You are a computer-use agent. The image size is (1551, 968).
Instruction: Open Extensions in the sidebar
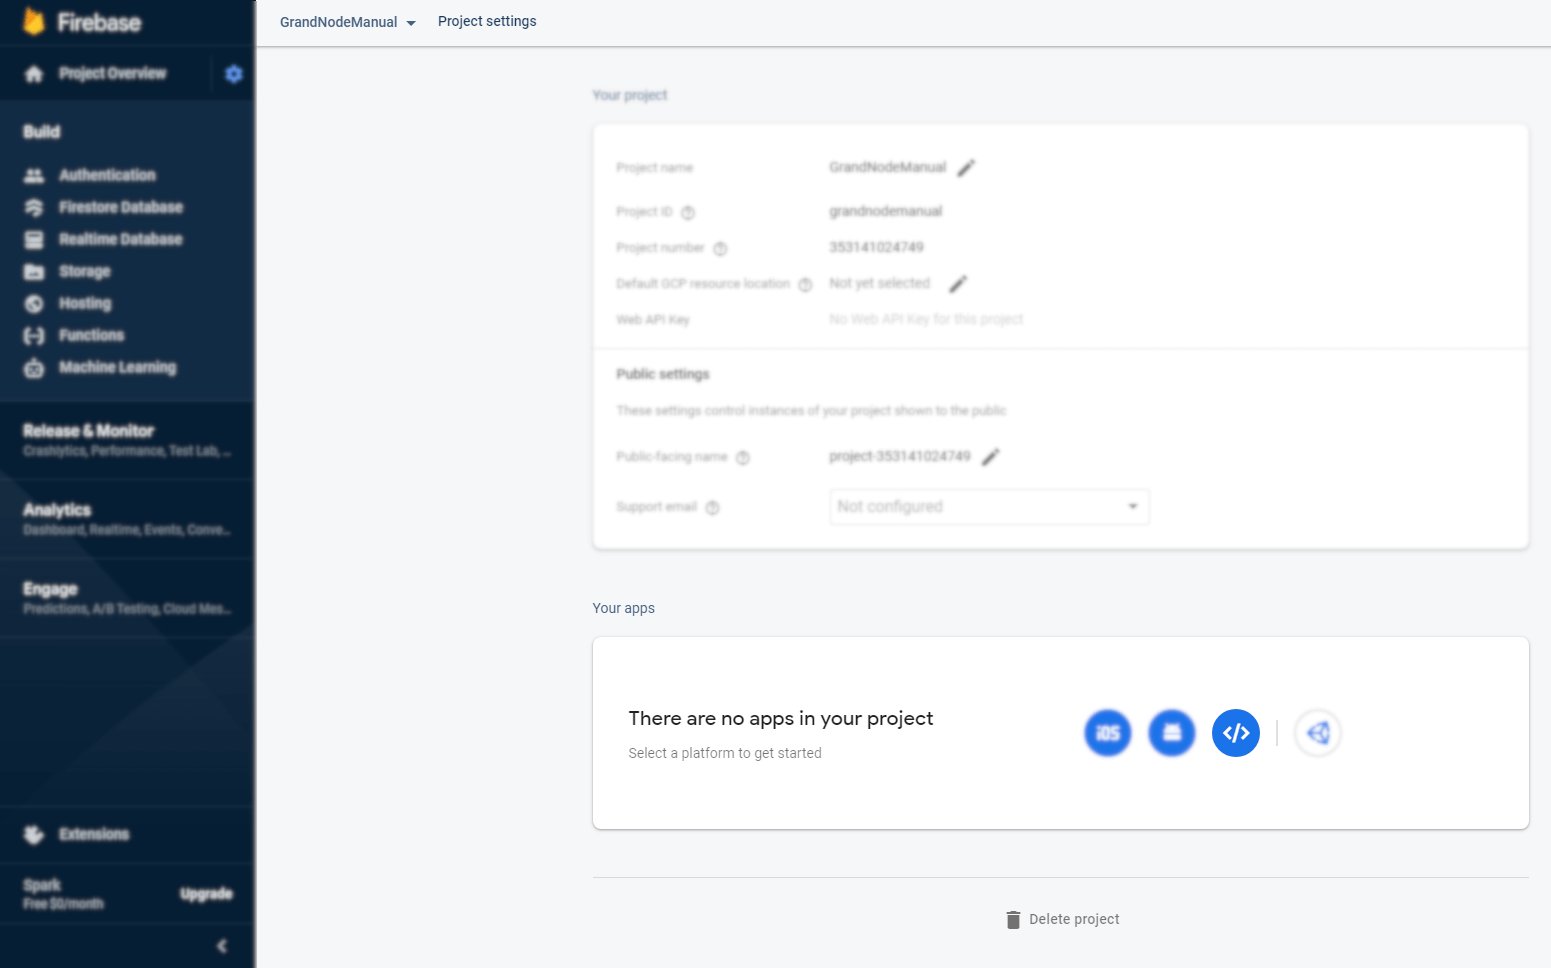click(x=94, y=834)
